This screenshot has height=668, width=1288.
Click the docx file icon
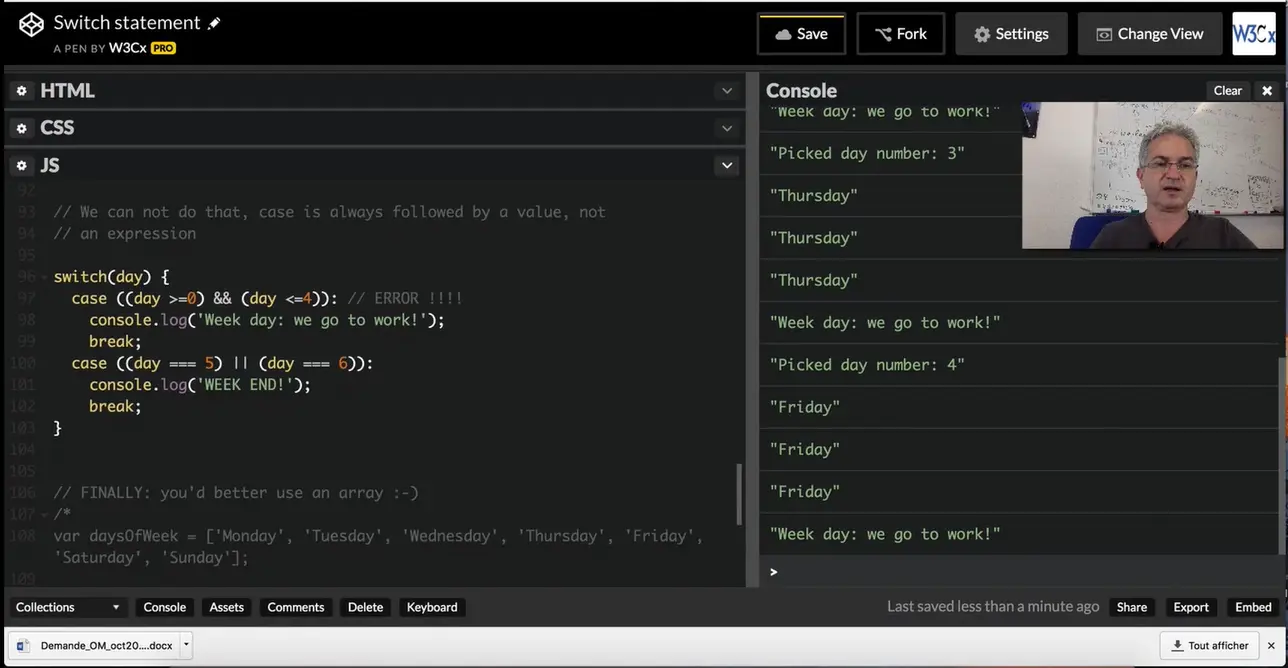(23, 646)
